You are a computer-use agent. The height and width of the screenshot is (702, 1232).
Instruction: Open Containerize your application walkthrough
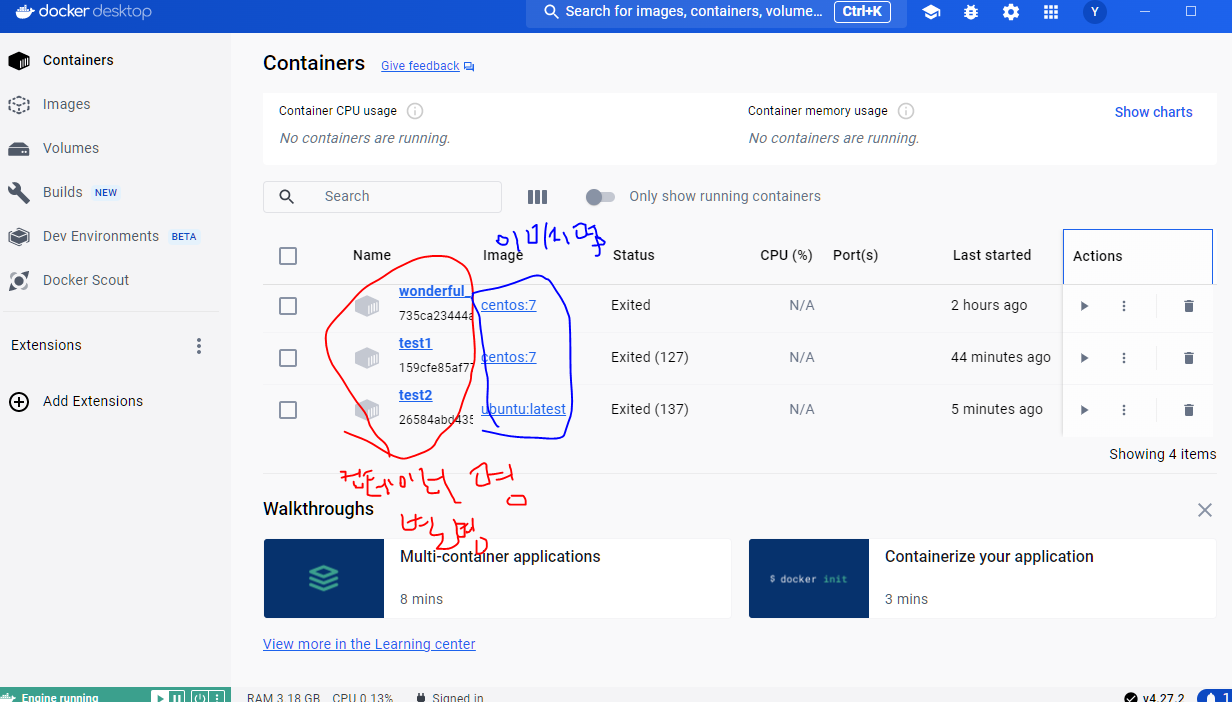(x=982, y=578)
